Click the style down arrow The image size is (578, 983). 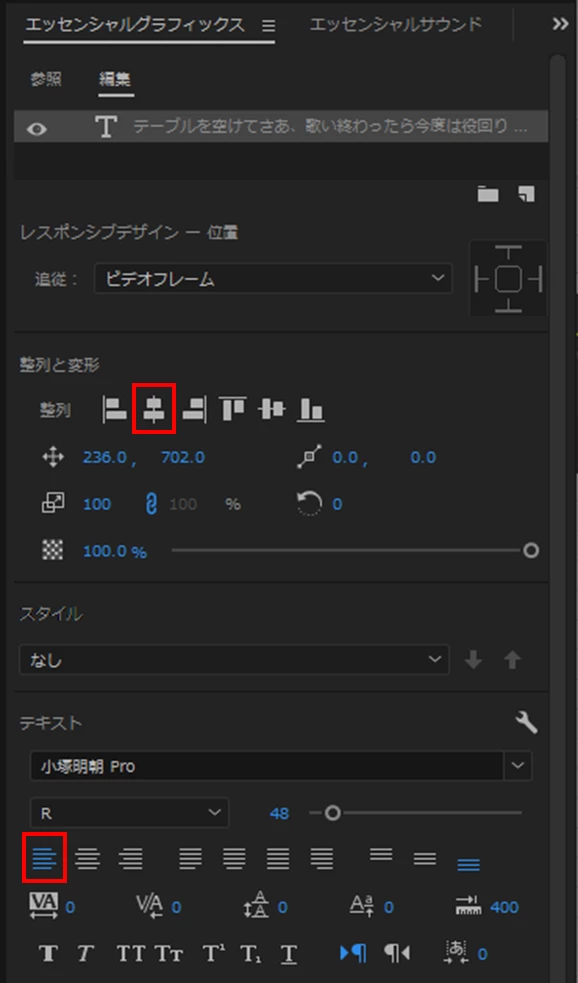(x=473, y=660)
